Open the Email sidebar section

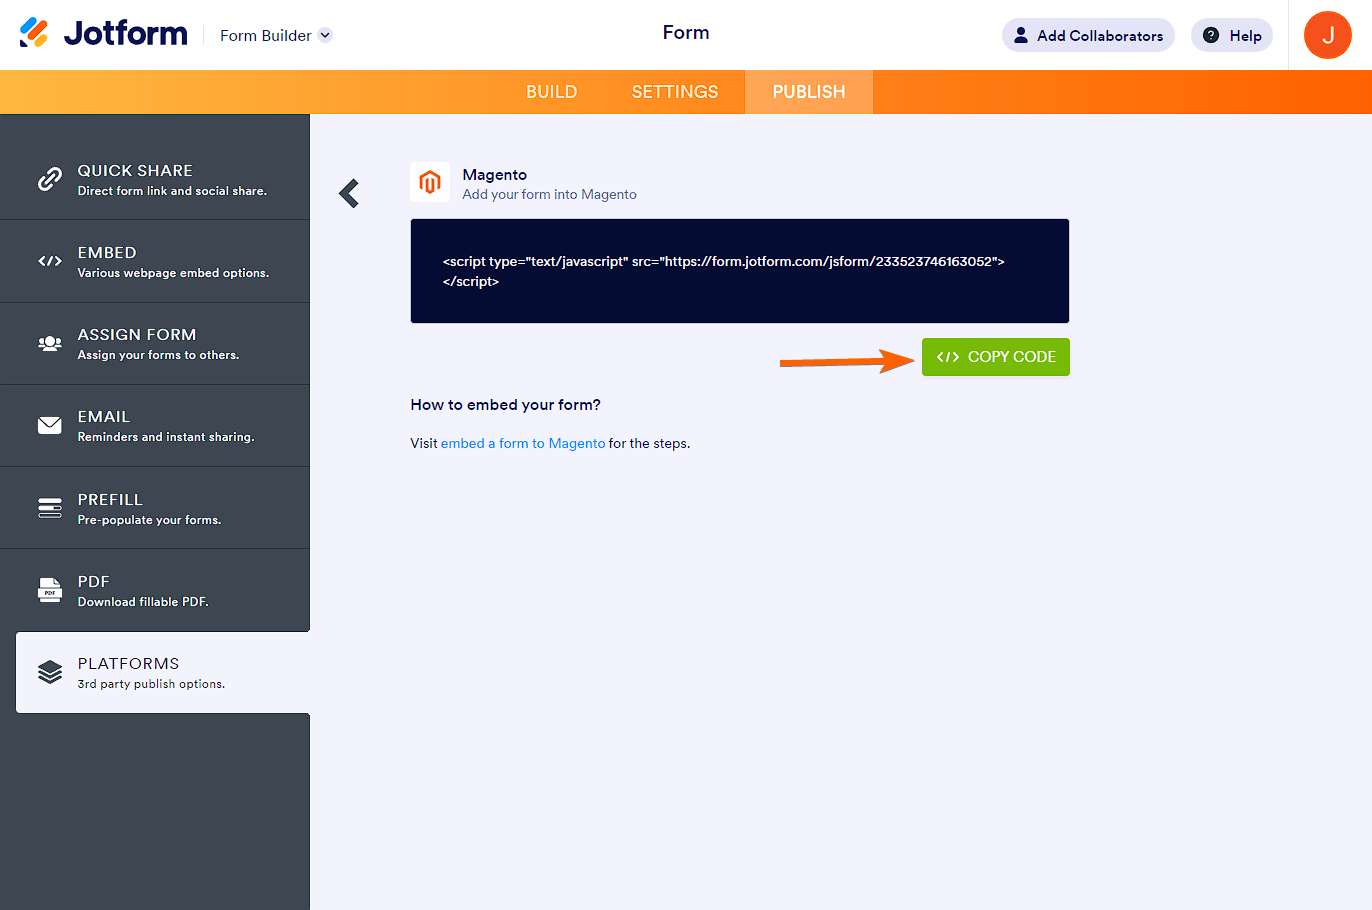tap(155, 425)
